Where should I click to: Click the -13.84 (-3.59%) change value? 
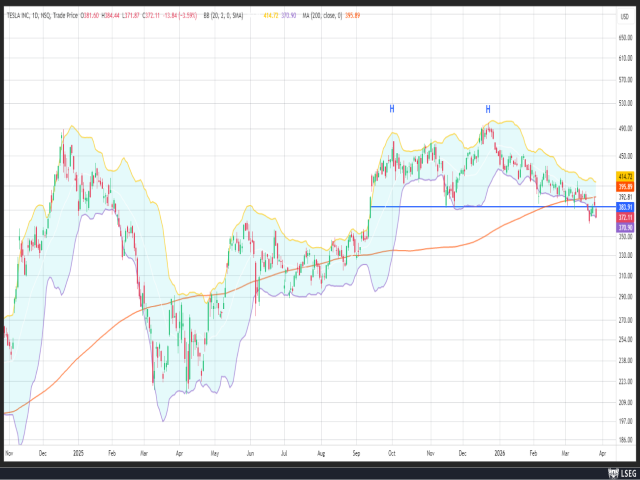[179, 16]
